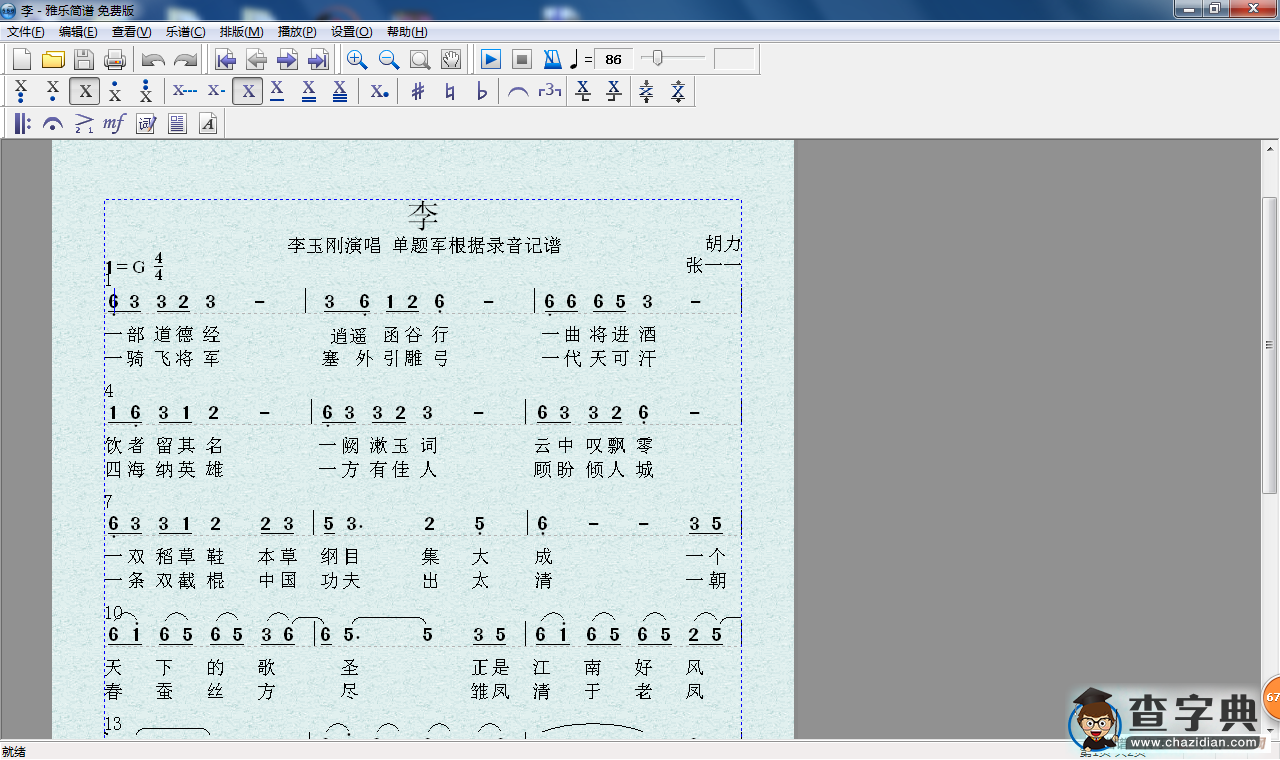Screen dimensions: 1280x760
Task: Play the score
Action: point(490,59)
